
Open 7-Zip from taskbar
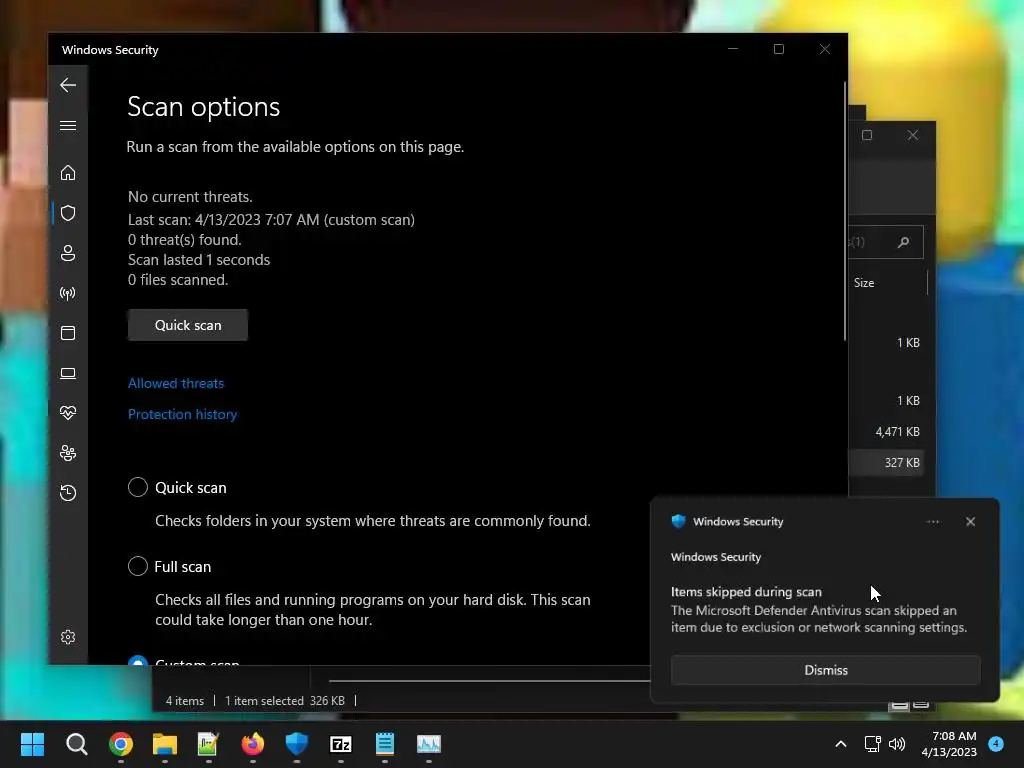pyautogui.click(x=341, y=744)
